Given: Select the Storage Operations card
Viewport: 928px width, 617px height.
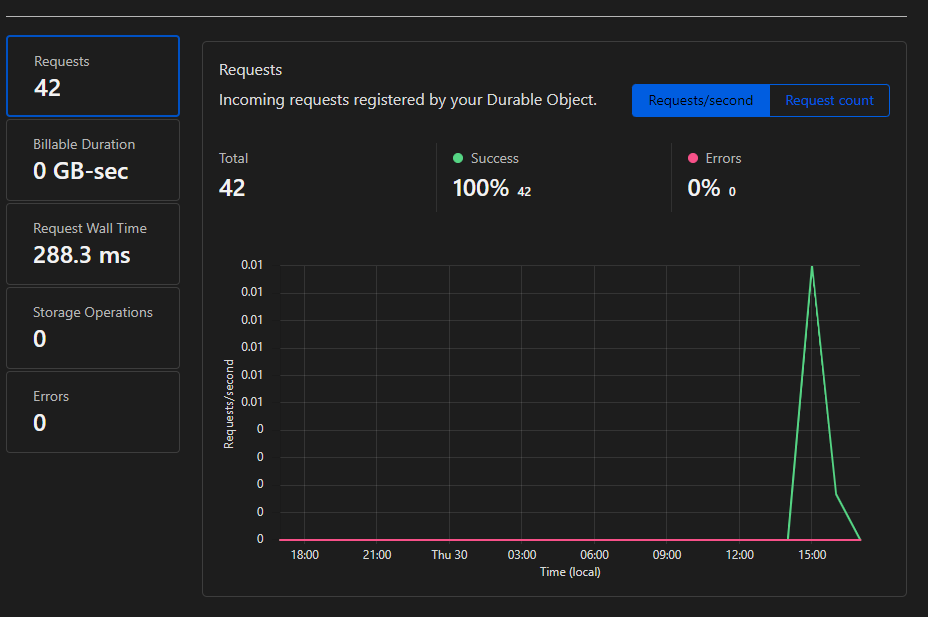Looking at the screenshot, I should click(92, 328).
